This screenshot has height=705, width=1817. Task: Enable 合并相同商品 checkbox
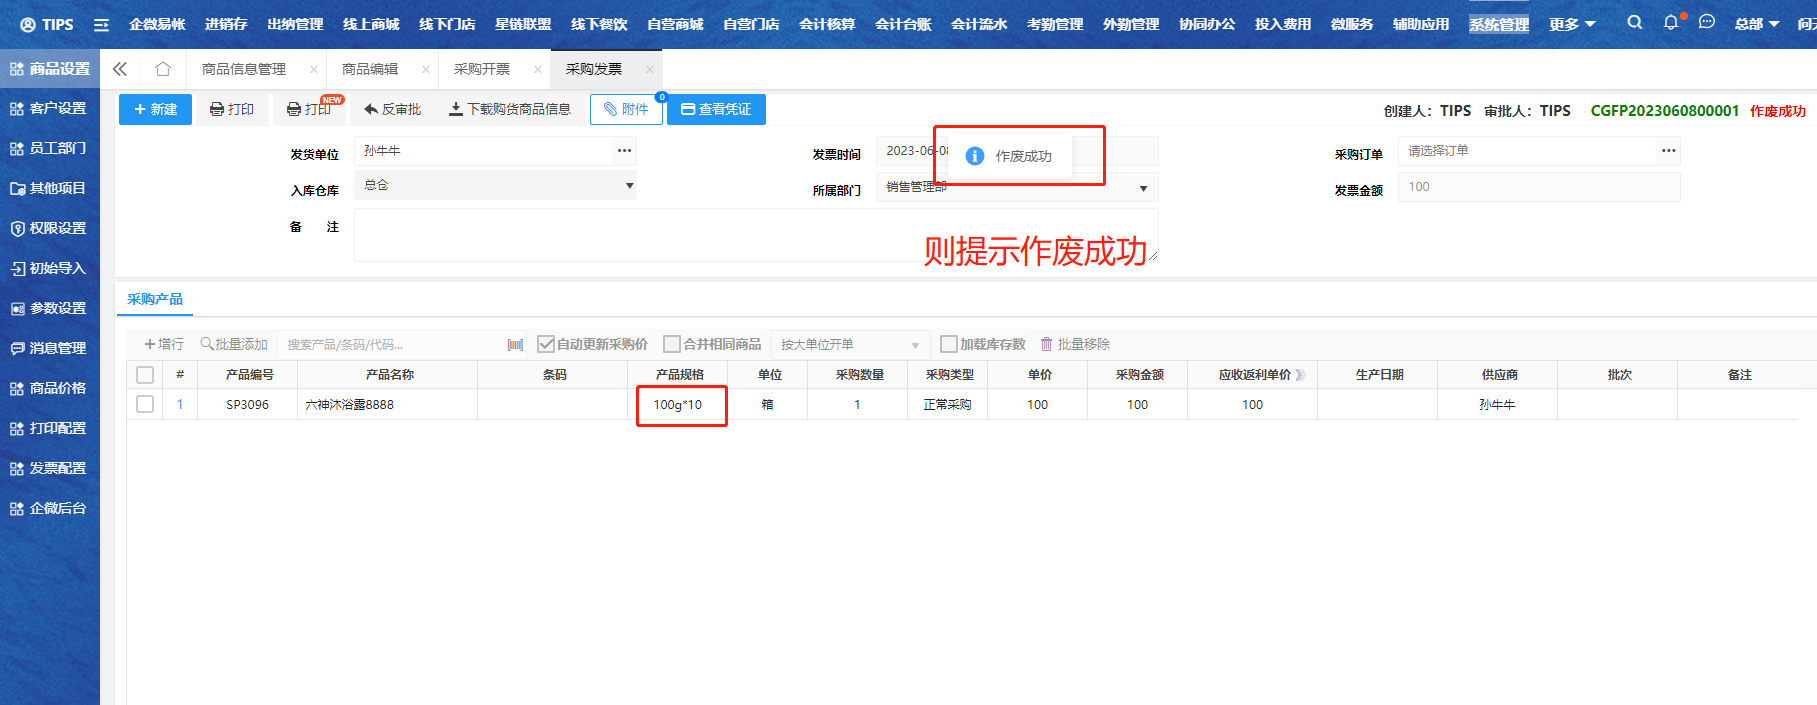coord(672,344)
